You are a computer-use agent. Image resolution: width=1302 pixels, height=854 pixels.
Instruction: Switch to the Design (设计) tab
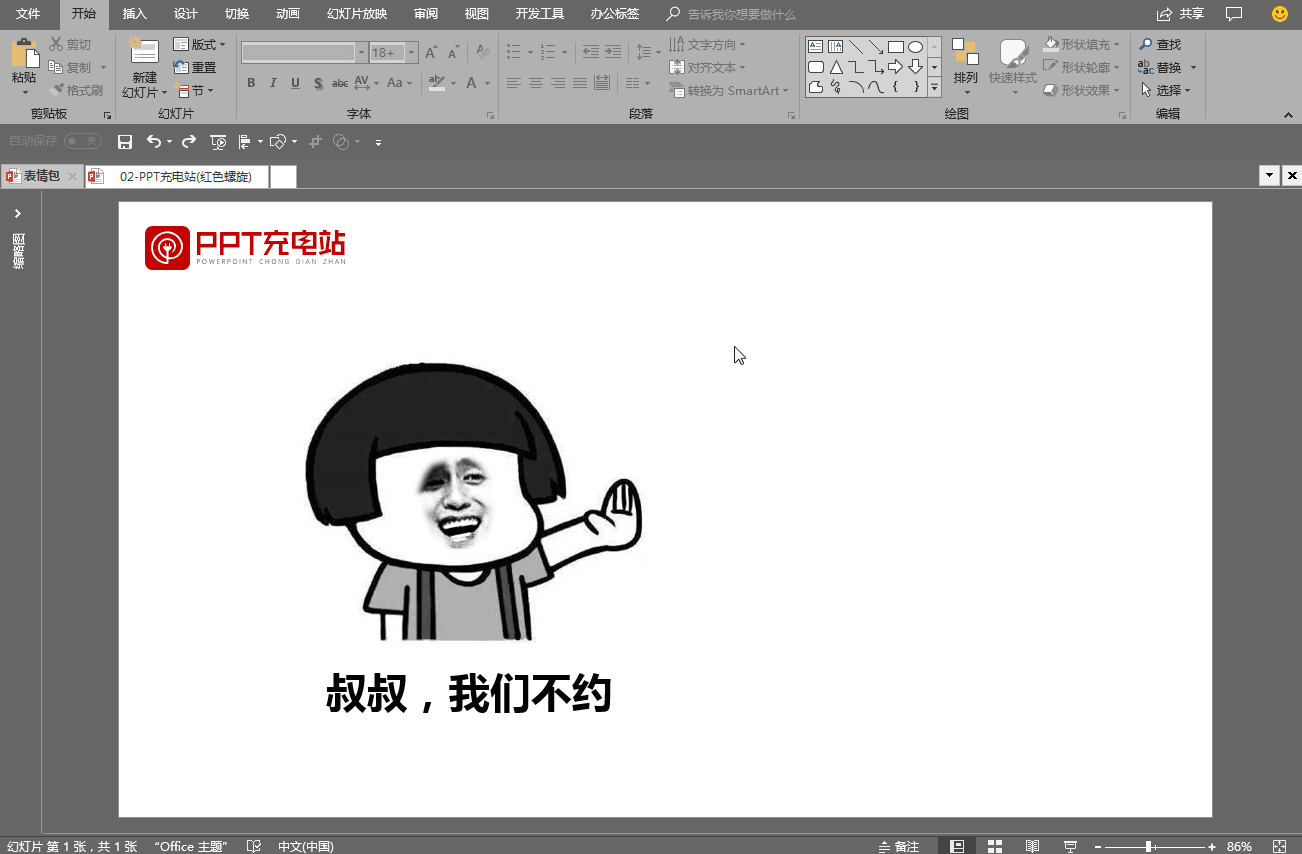pos(185,14)
